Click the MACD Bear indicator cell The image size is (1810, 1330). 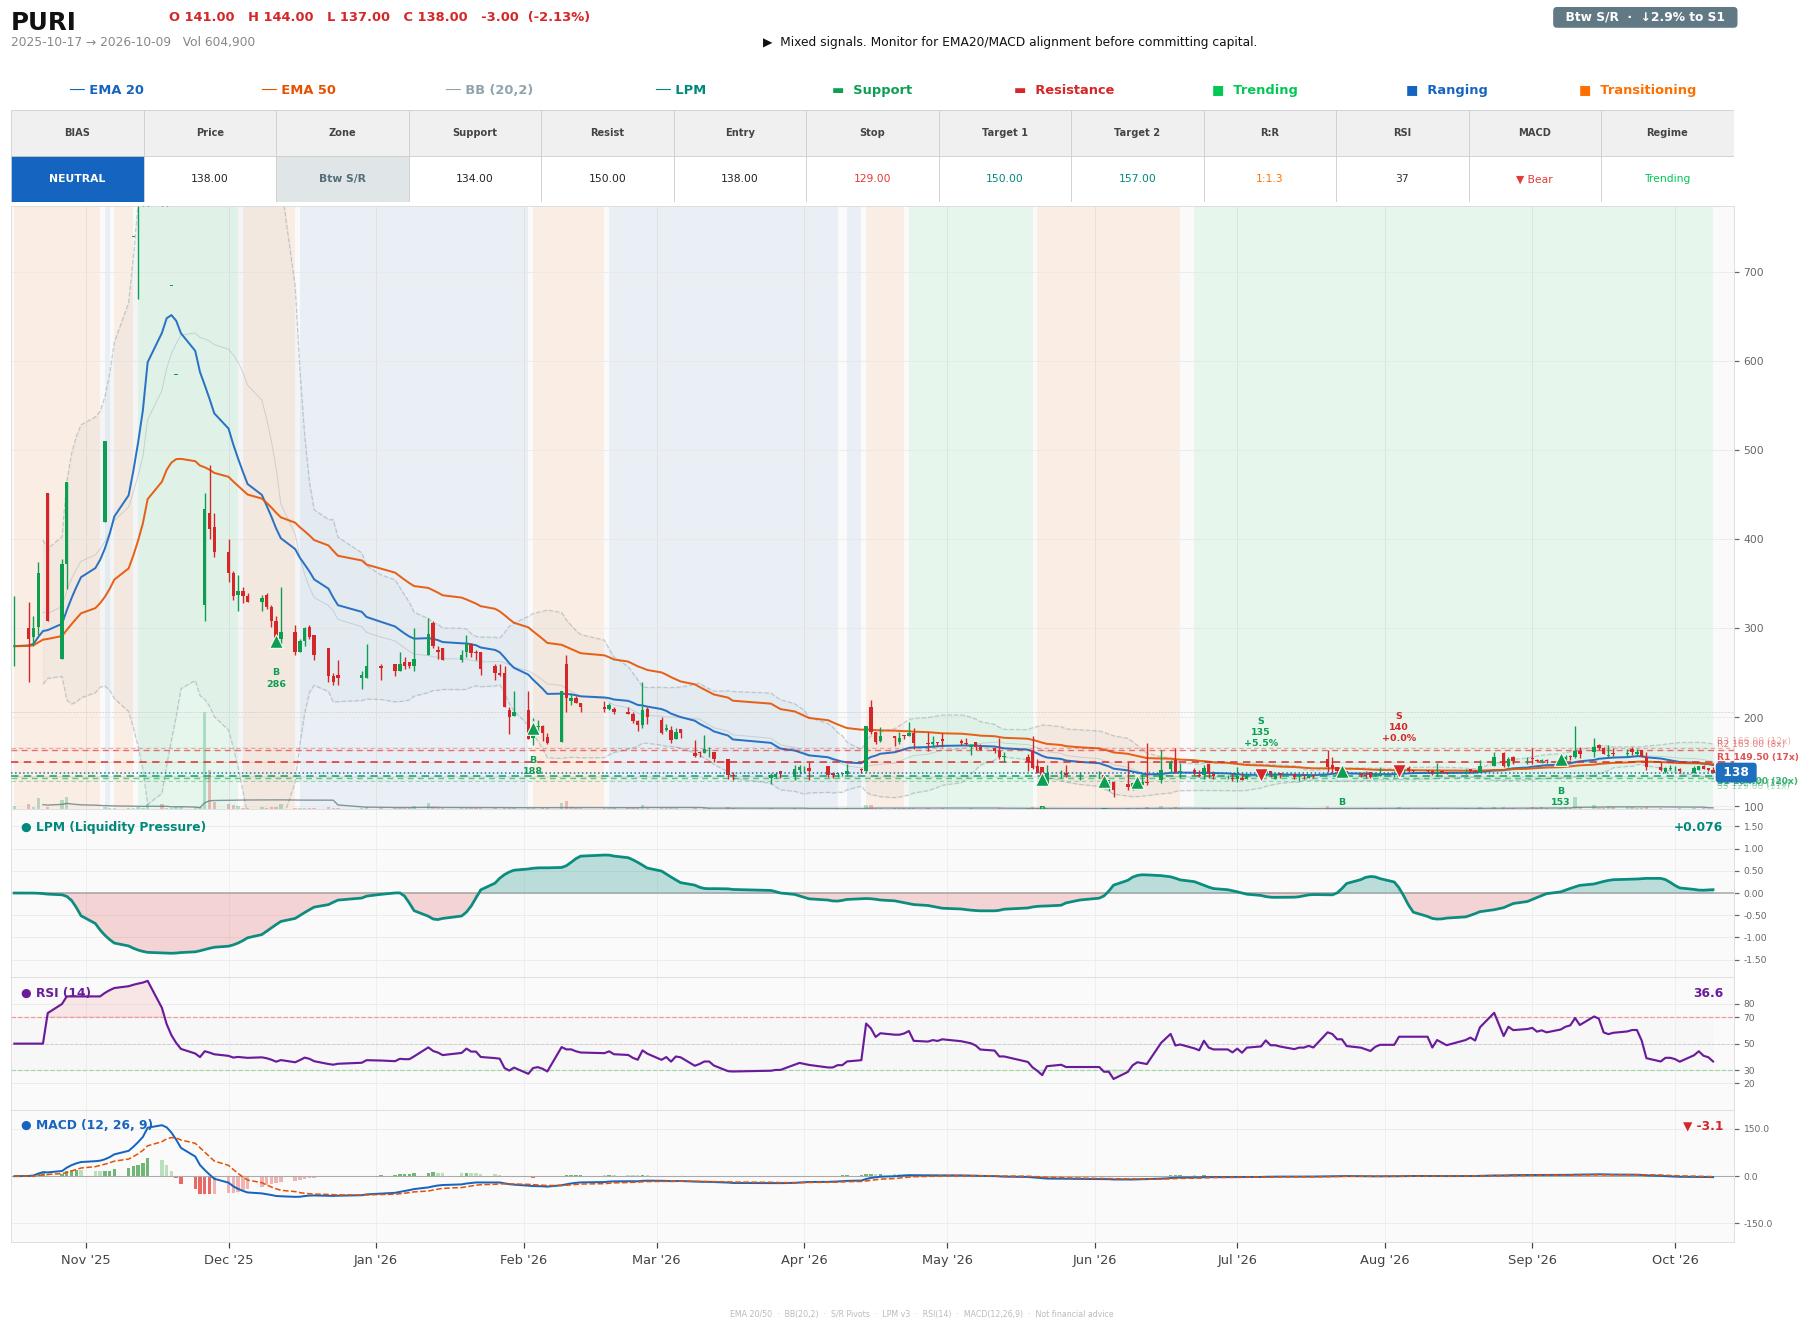click(1535, 179)
